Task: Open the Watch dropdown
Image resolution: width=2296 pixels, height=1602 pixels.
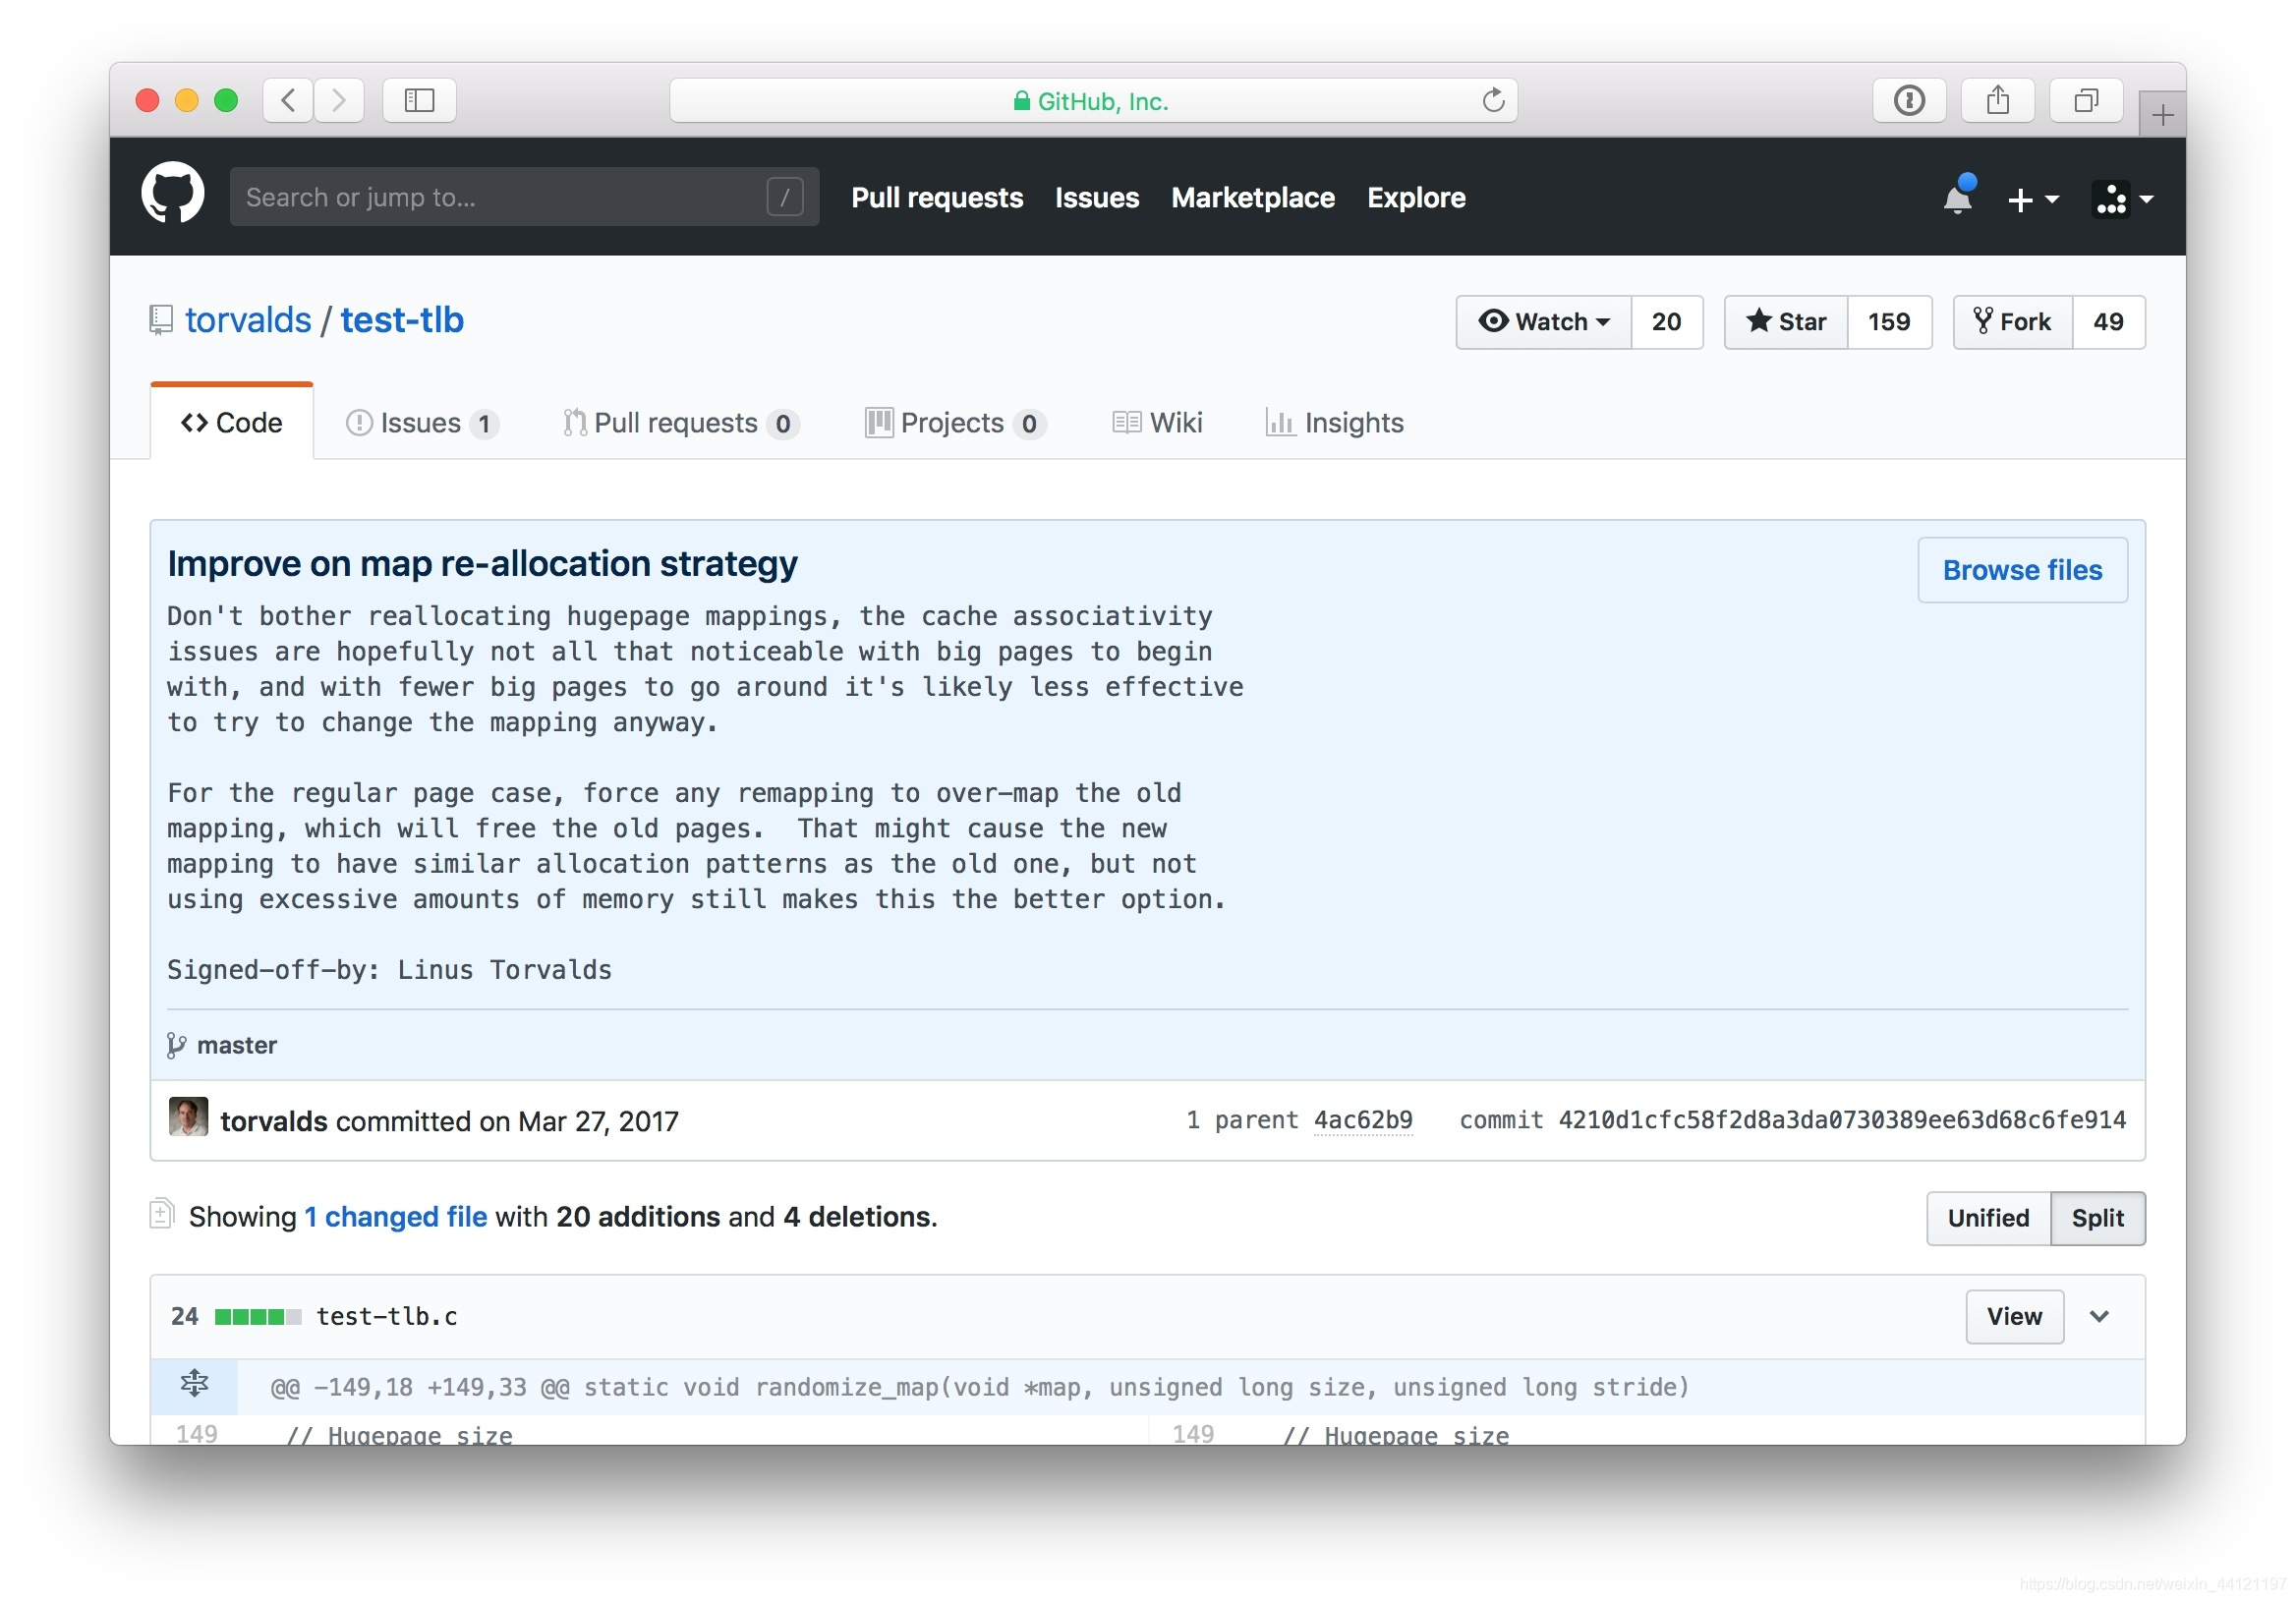Action: (x=1543, y=321)
